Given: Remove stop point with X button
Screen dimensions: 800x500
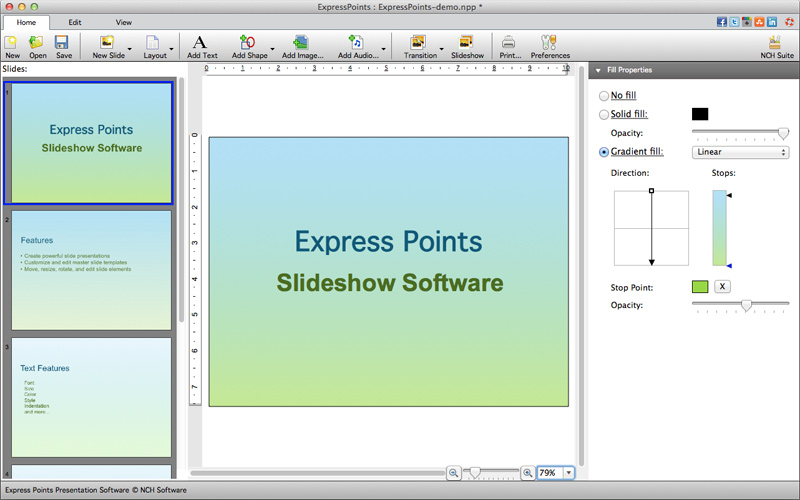Looking at the screenshot, I should [722, 286].
